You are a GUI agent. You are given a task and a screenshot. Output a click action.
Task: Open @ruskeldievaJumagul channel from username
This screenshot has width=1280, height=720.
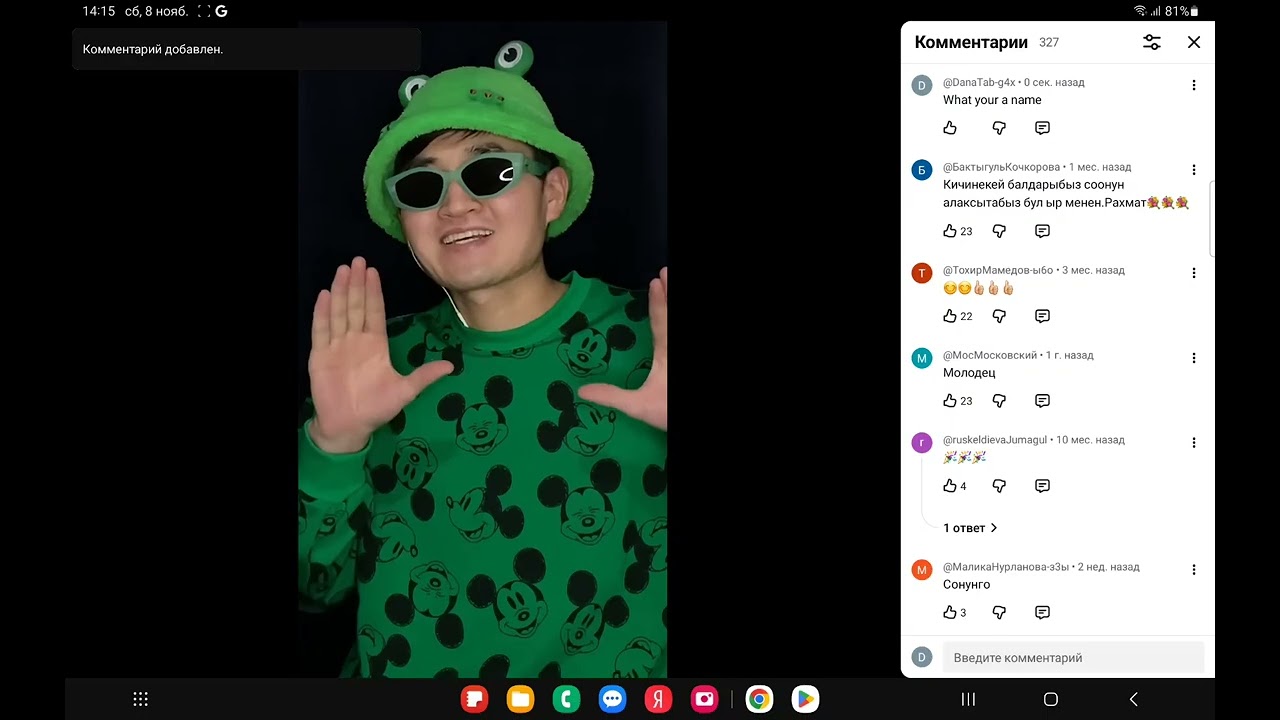995,440
